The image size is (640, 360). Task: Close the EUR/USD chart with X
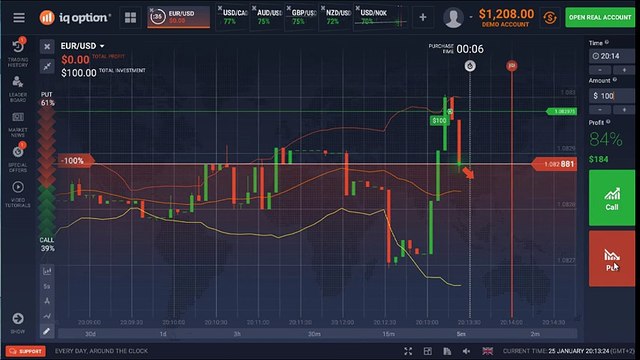(x=47, y=47)
